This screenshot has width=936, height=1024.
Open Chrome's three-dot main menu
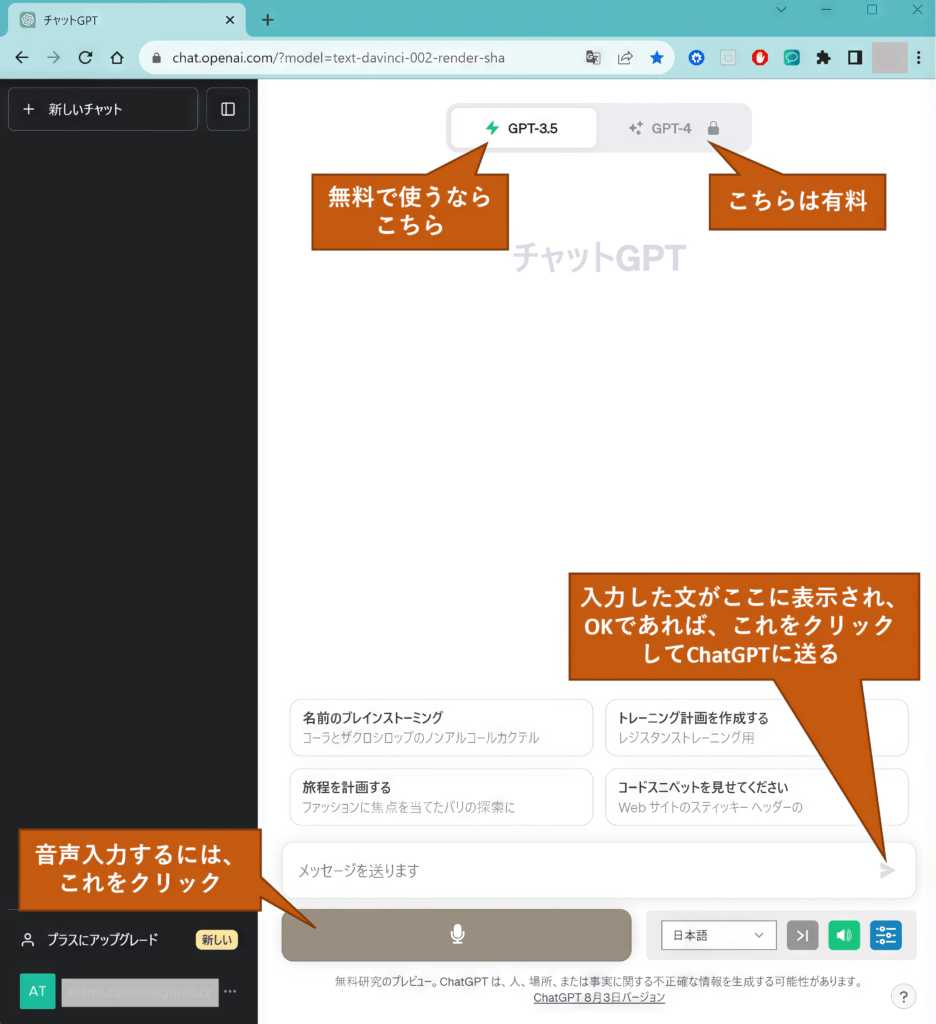[x=918, y=58]
